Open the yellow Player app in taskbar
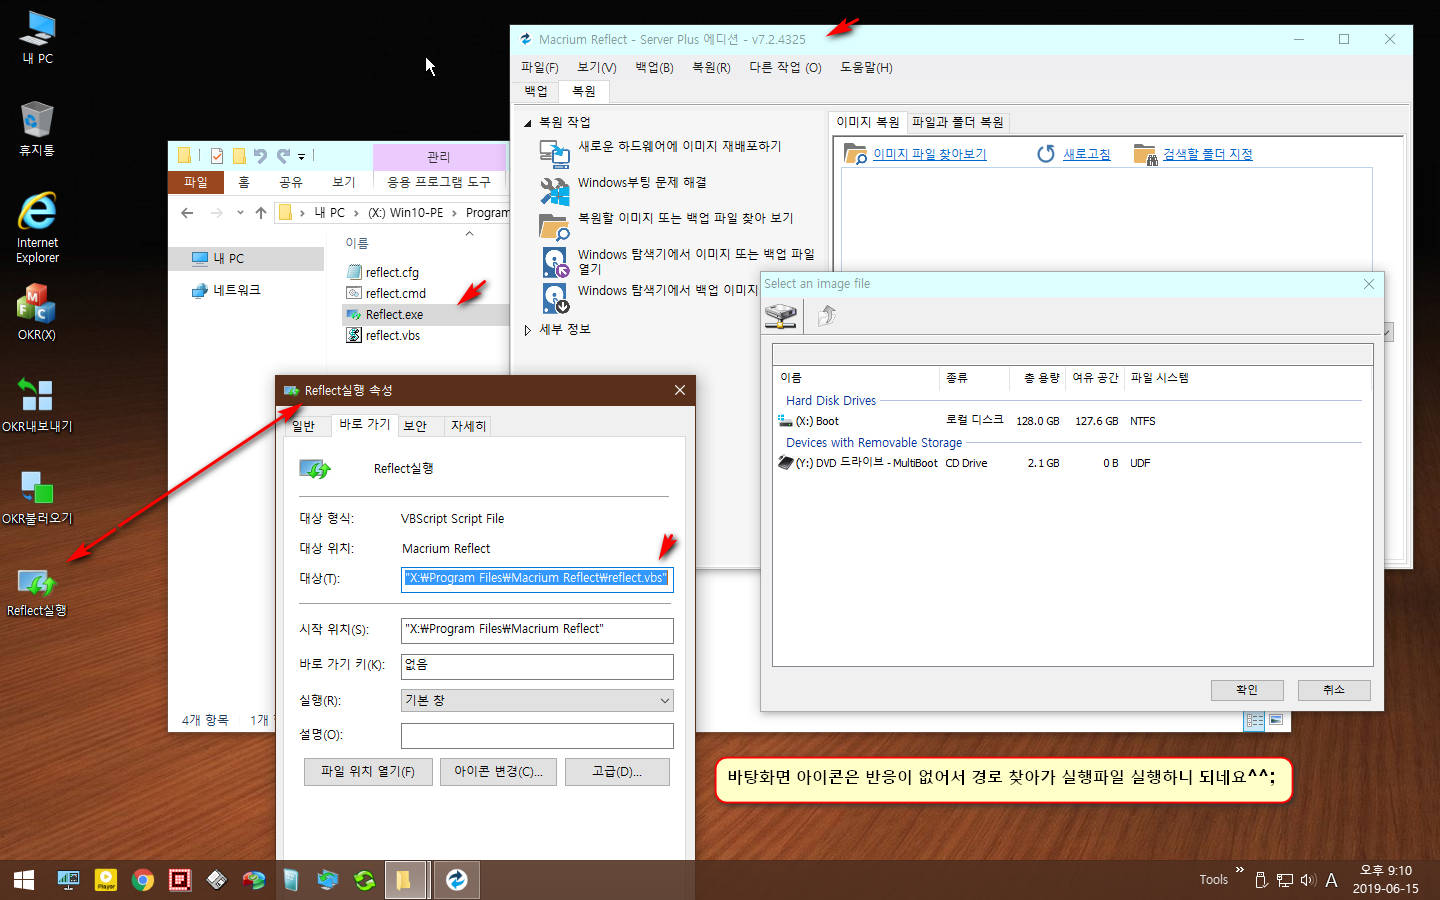1440x900 pixels. (x=106, y=880)
